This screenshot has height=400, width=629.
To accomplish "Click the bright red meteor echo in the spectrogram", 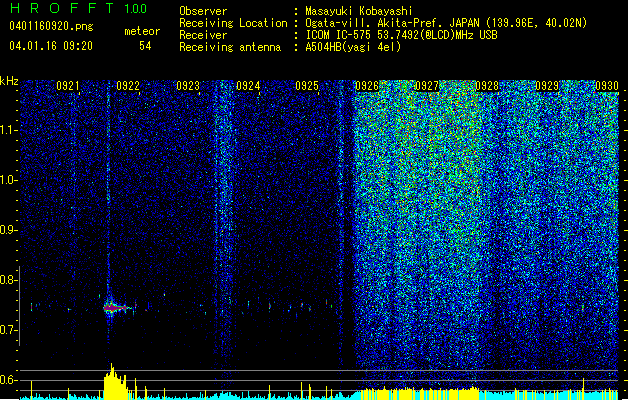I will pyautogui.click(x=114, y=308).
